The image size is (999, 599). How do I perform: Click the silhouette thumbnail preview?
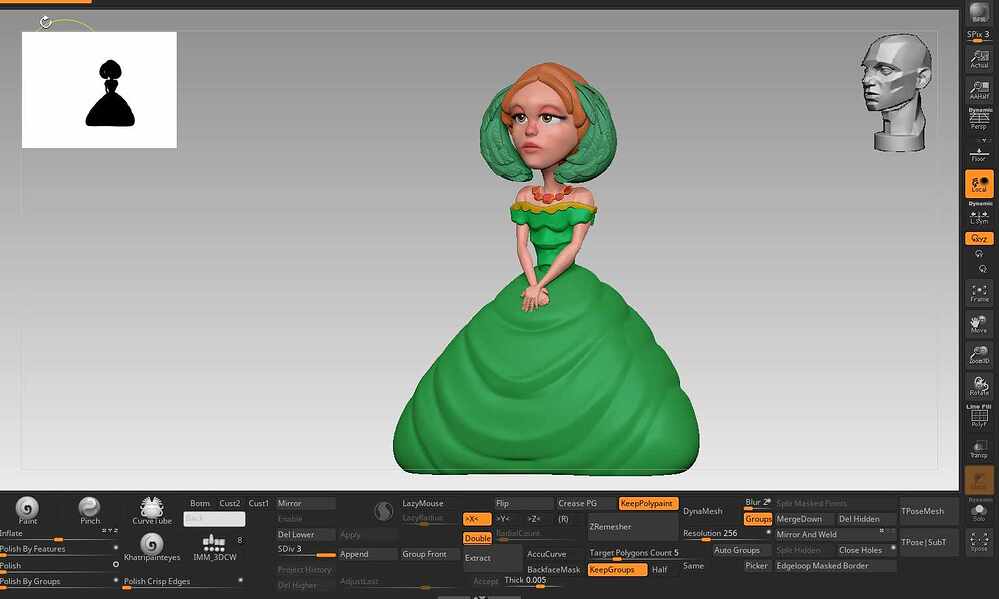100,90
